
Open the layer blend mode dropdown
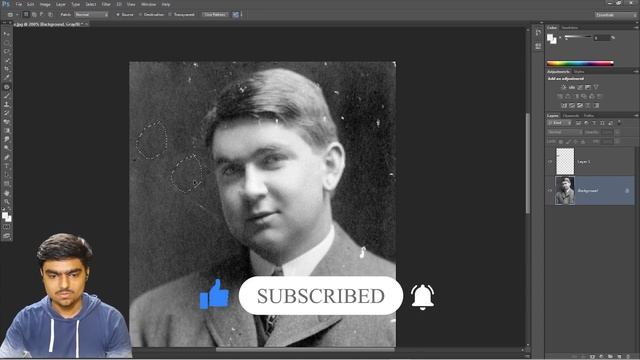[x=564, y=132]
